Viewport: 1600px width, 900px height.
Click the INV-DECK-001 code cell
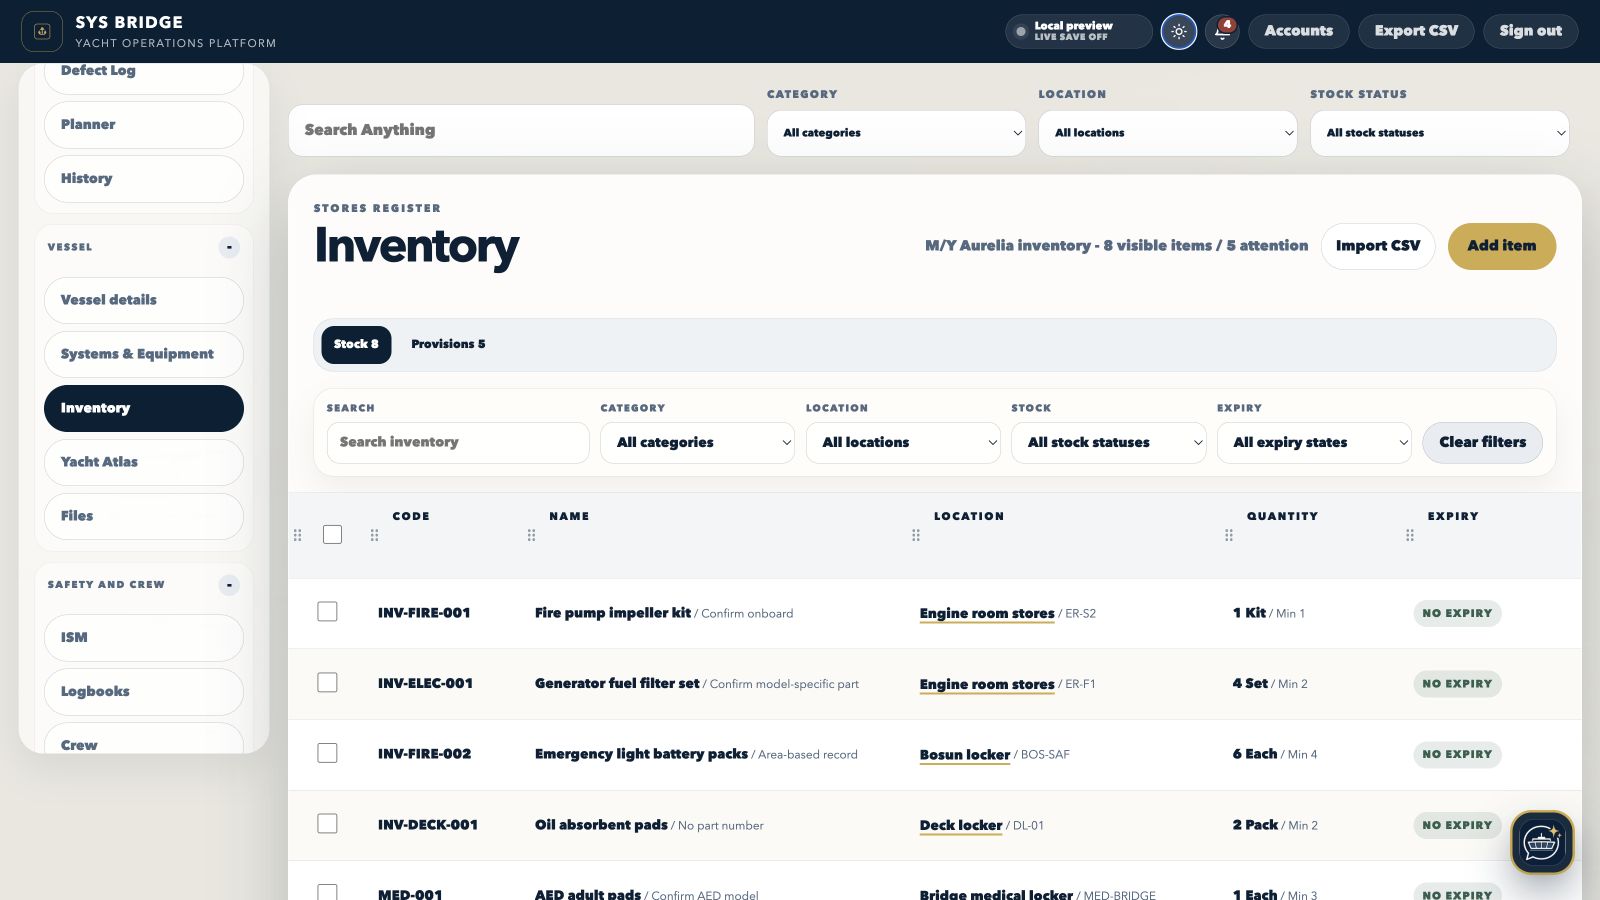click(x=428, y=825)
